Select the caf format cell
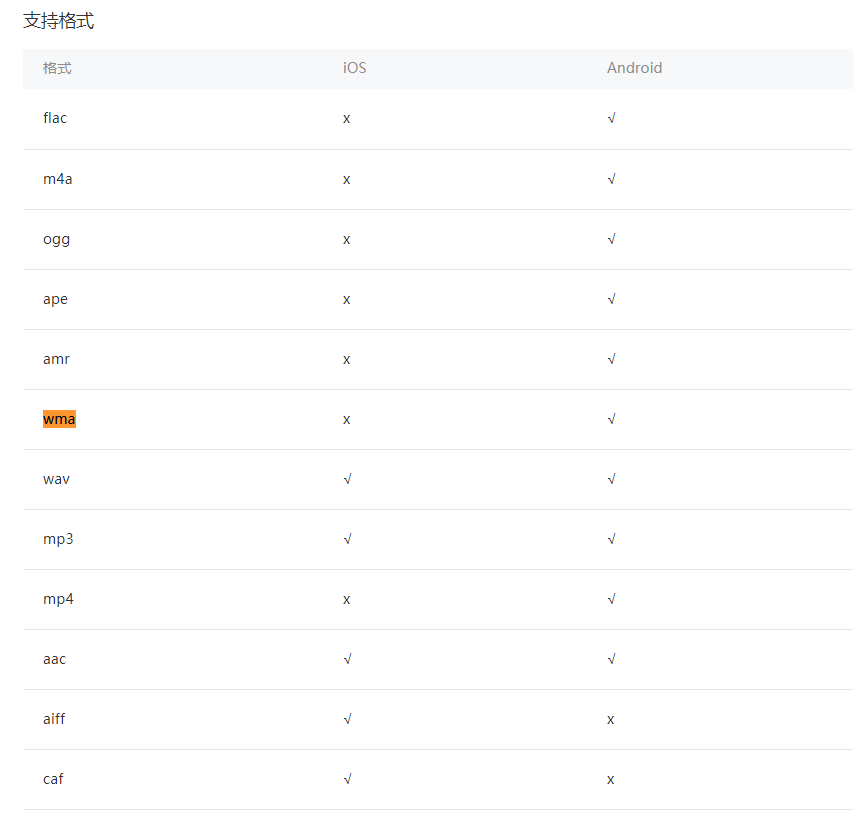 [x=53, y=779]
